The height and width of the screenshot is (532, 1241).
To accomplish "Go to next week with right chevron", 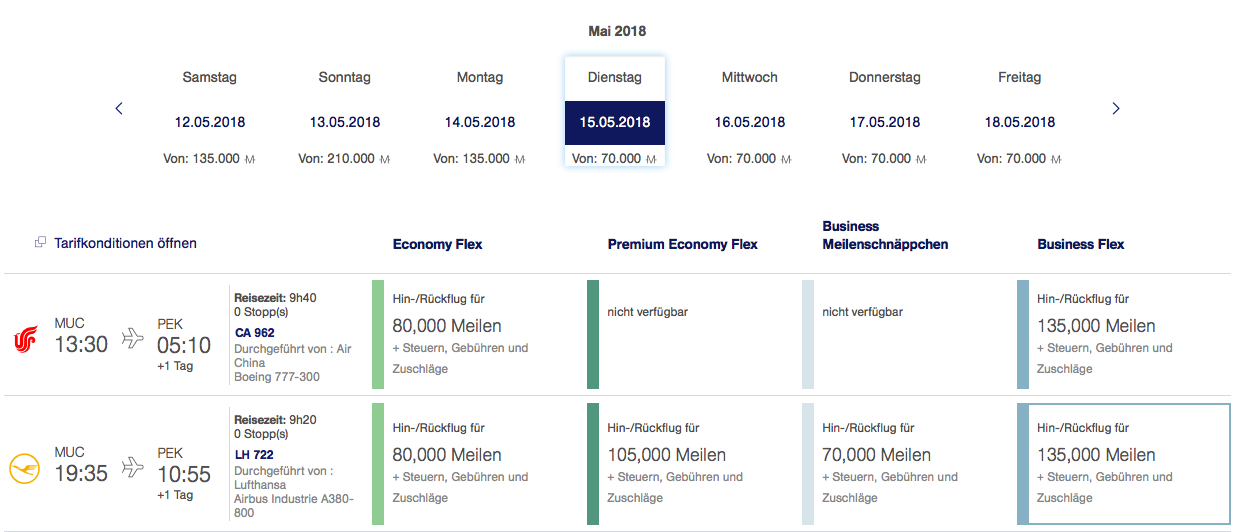I will click(x=1116, y=108).
